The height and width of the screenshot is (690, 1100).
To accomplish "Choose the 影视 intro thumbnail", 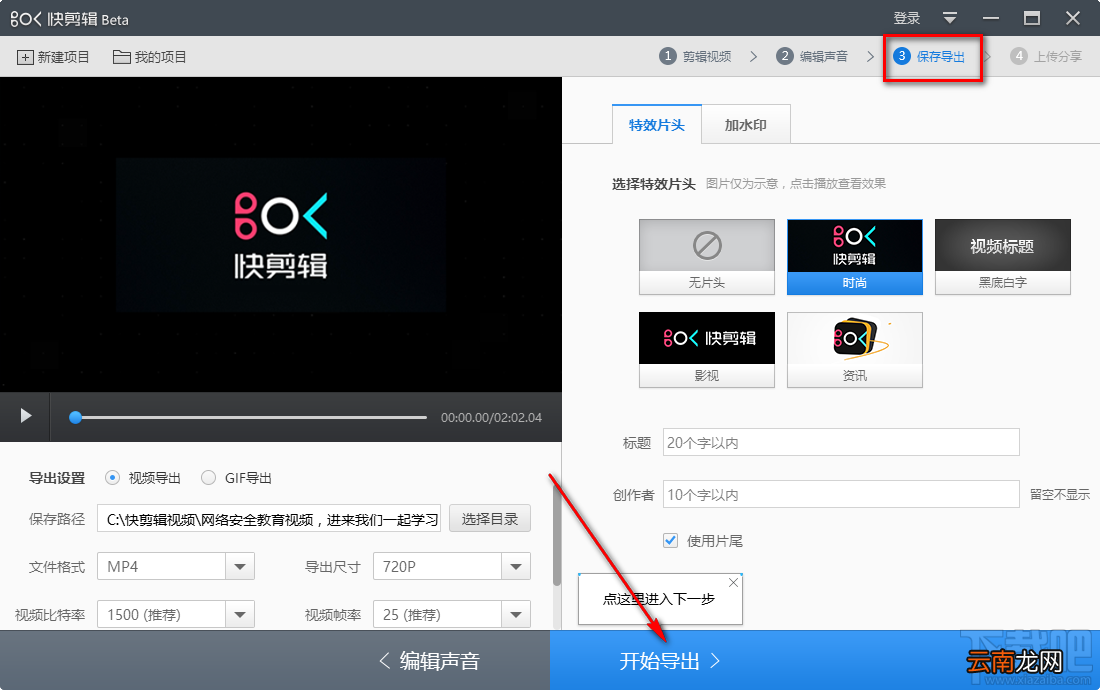I will 706,349.
